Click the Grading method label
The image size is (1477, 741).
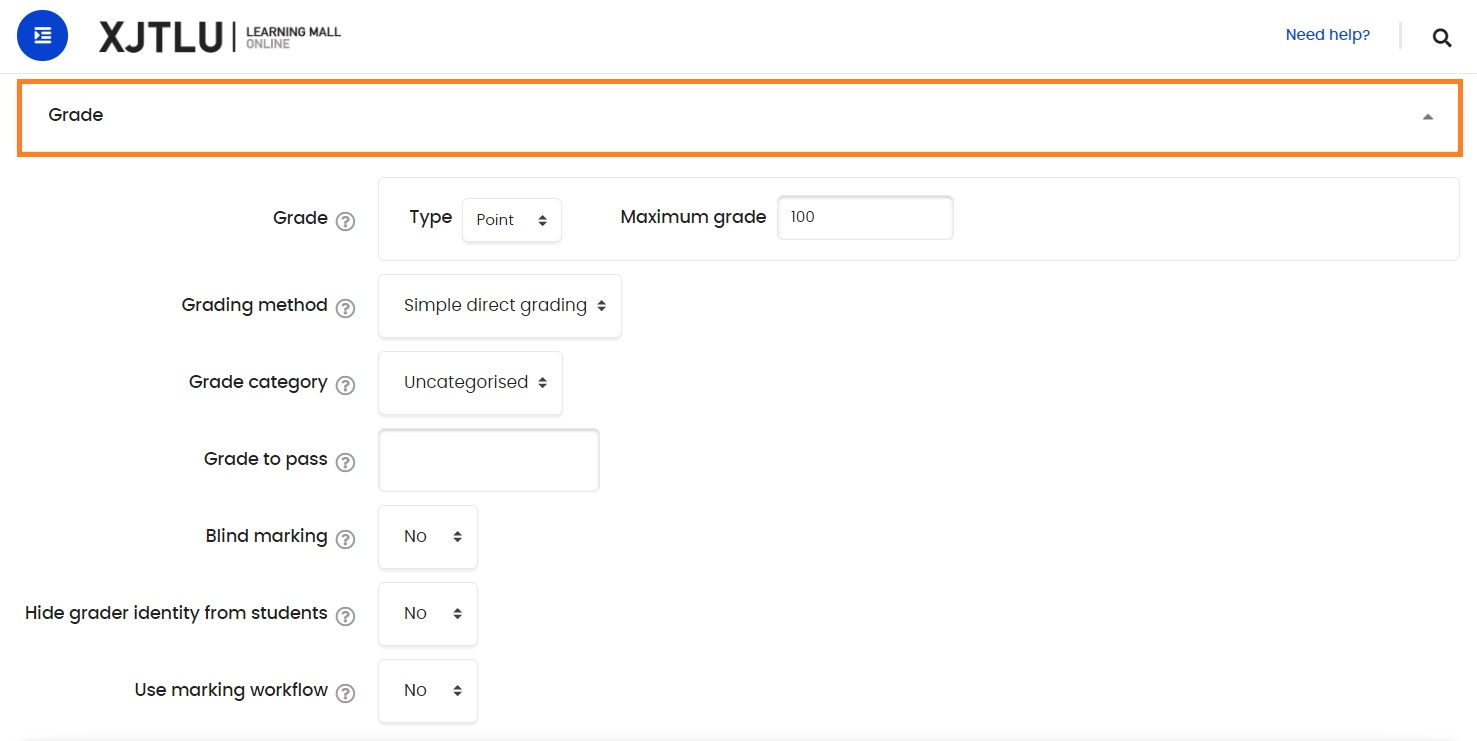(x=254, y=305)
